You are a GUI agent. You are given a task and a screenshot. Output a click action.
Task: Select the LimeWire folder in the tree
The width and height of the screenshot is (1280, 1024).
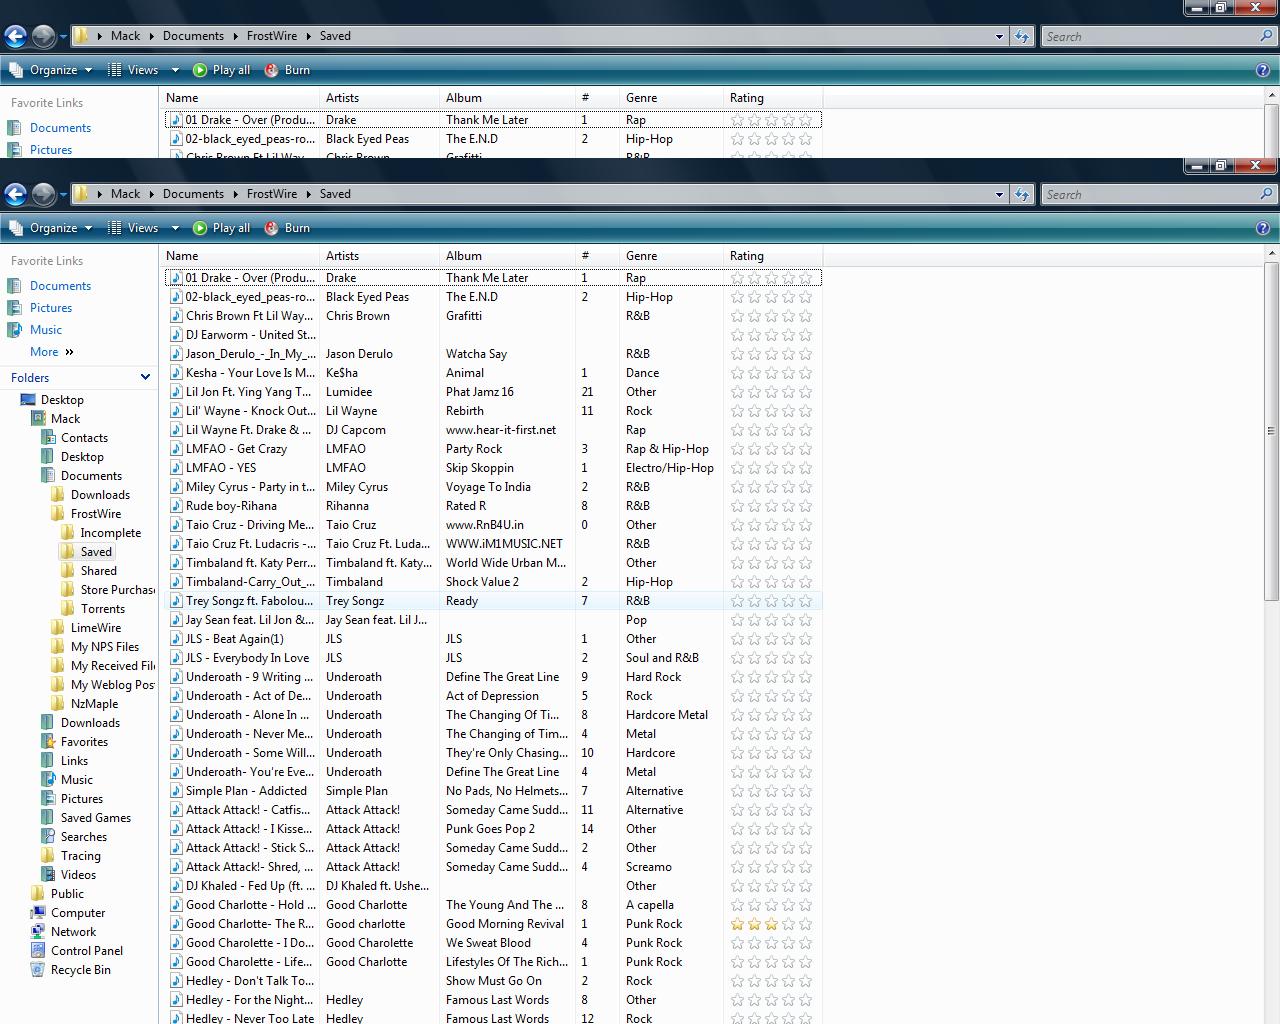[96, 628]
